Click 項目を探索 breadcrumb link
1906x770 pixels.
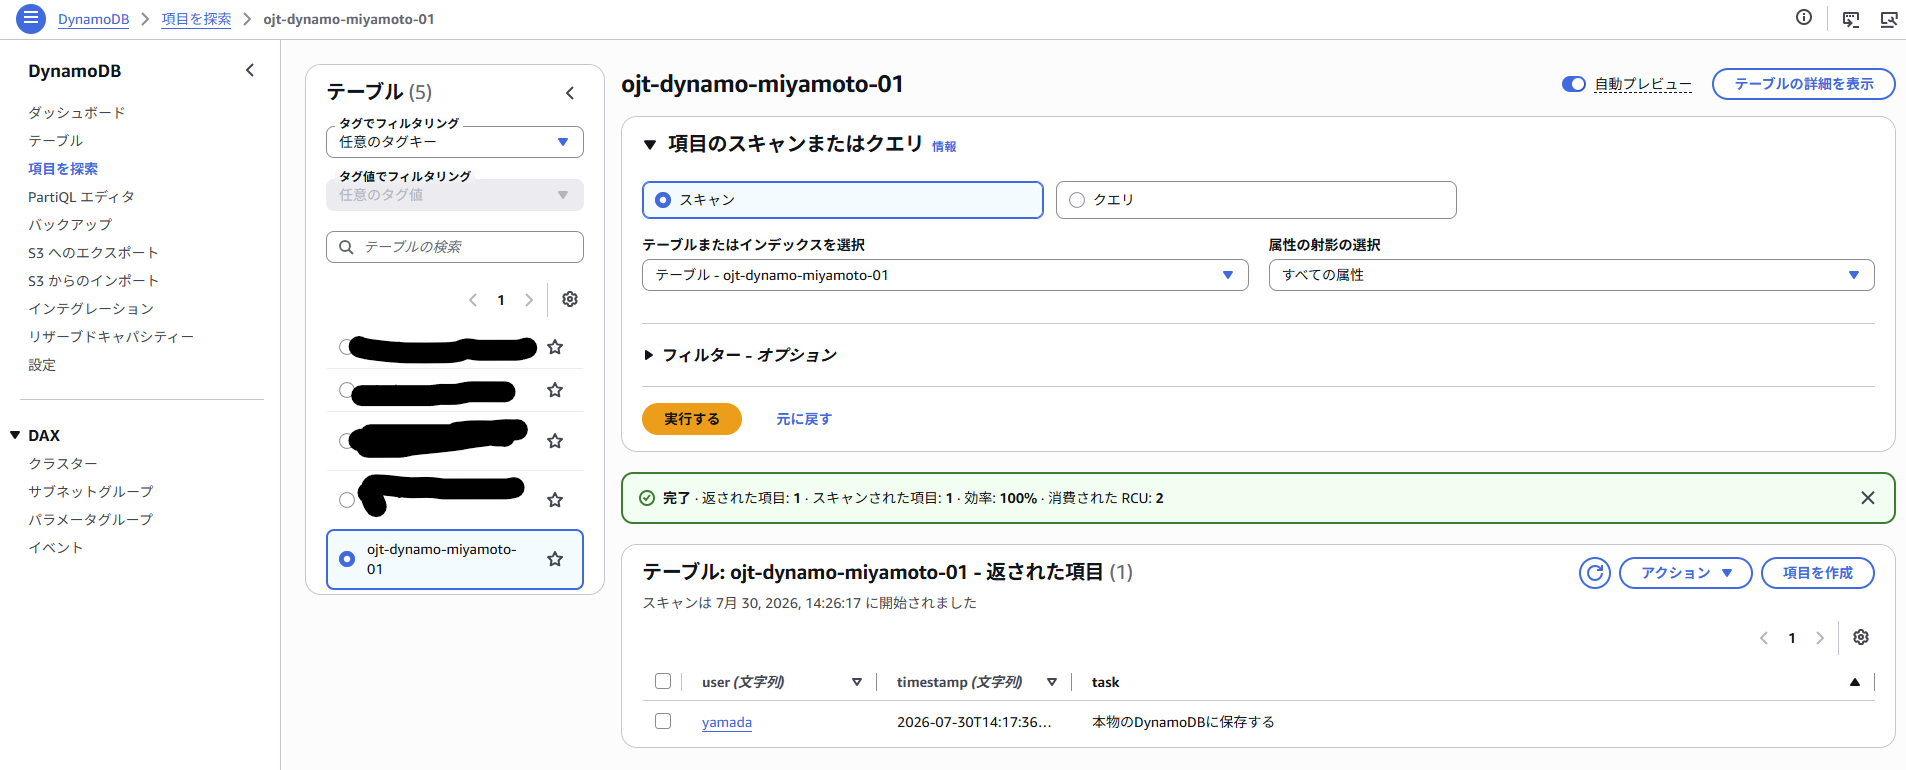(196, 19)
